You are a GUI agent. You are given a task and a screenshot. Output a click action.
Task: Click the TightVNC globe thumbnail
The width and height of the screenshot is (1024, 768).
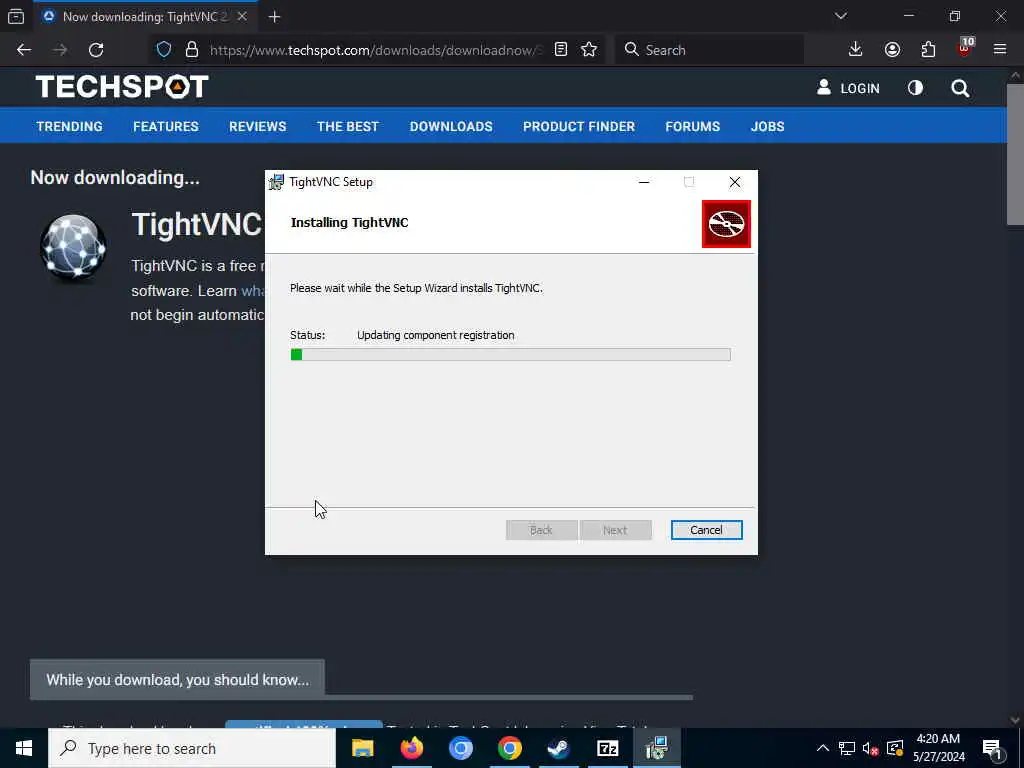pyautogui.click(x=73, y=248)
